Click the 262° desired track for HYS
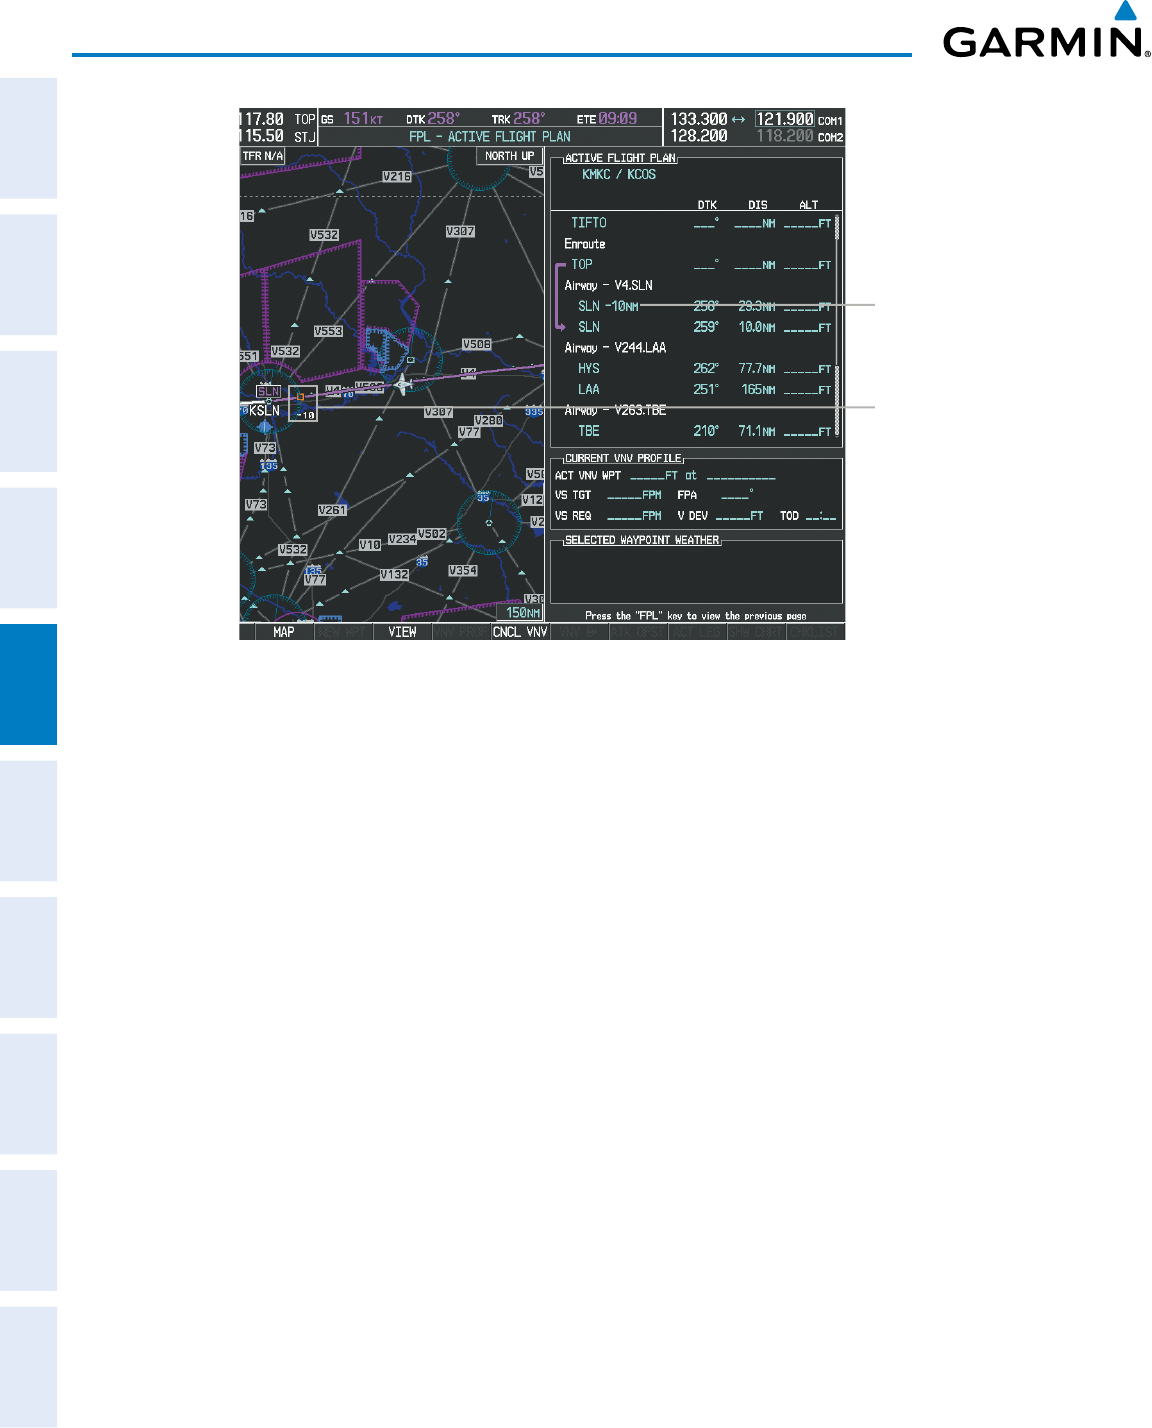Viewport: 1152px width, 1428px height. [706, 369]
